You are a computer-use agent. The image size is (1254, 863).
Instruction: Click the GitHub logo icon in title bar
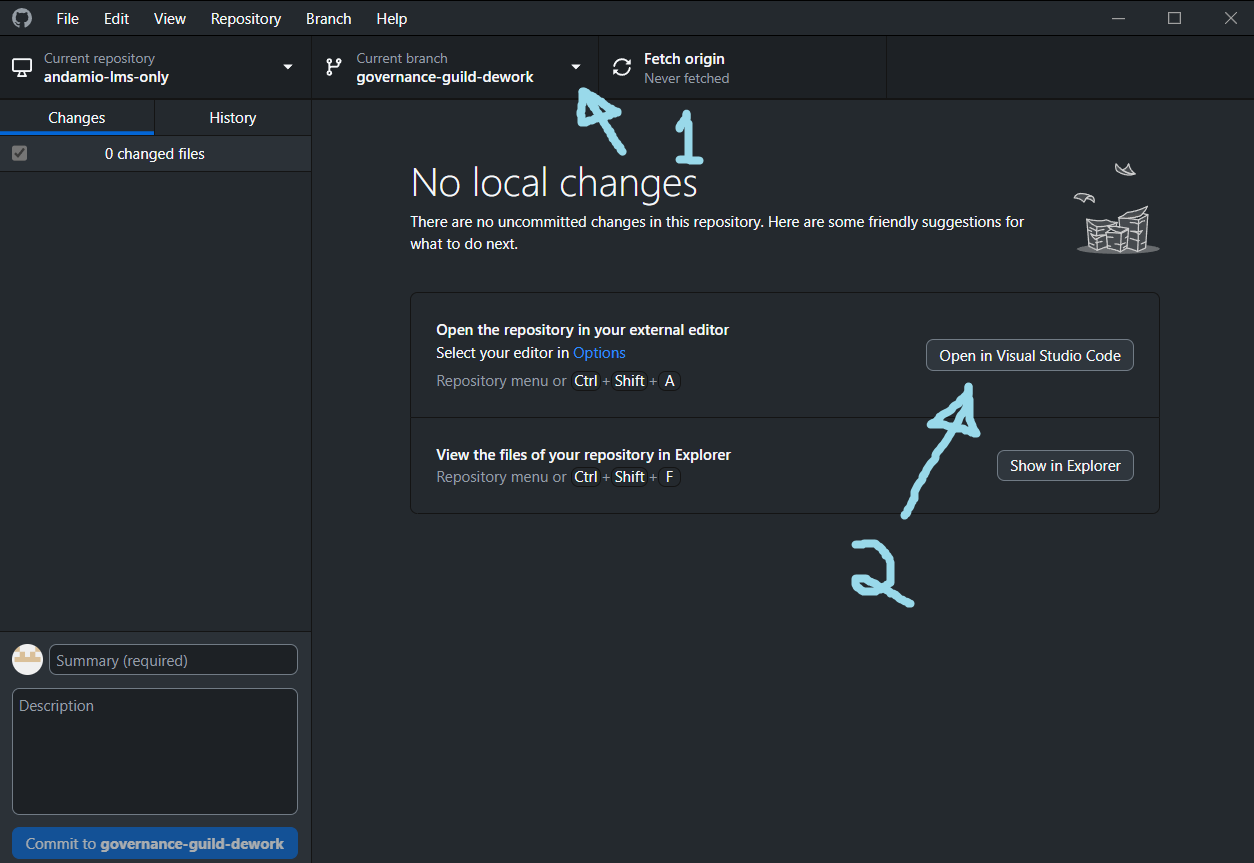click(21, 18)
